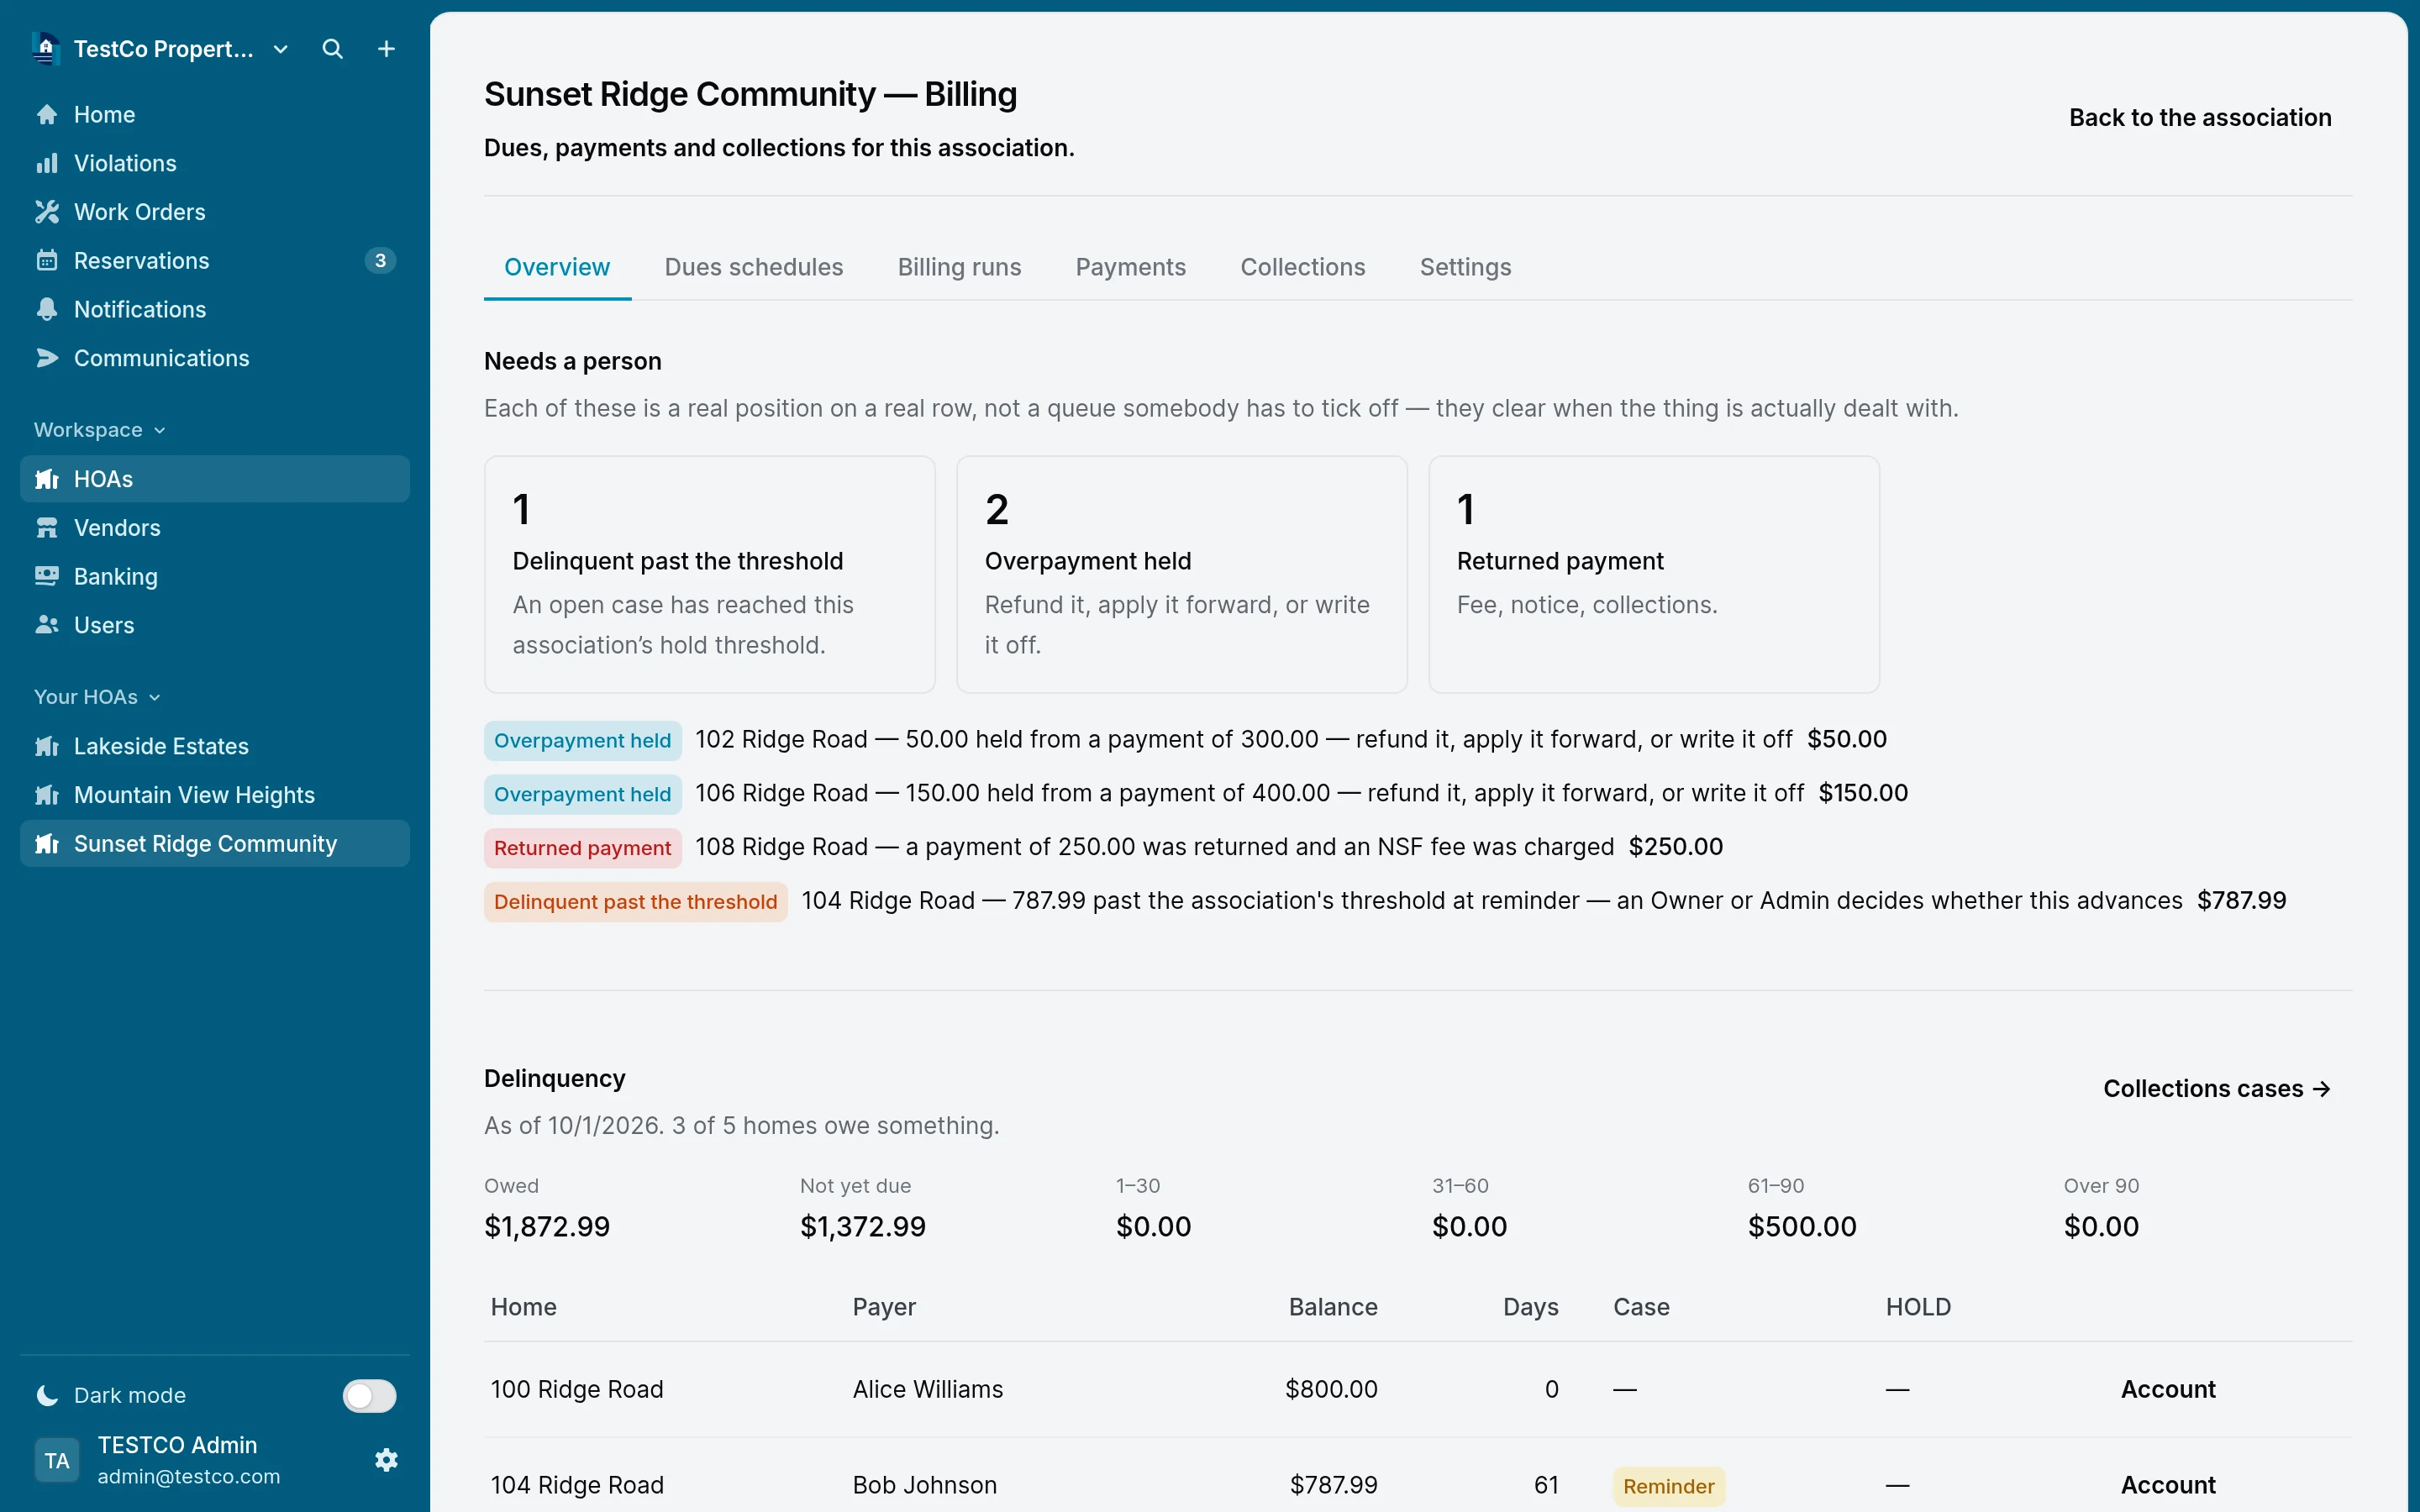Open the Collections tab
This screenshot has width=2420, height=1512.
tap(1303, 267)
